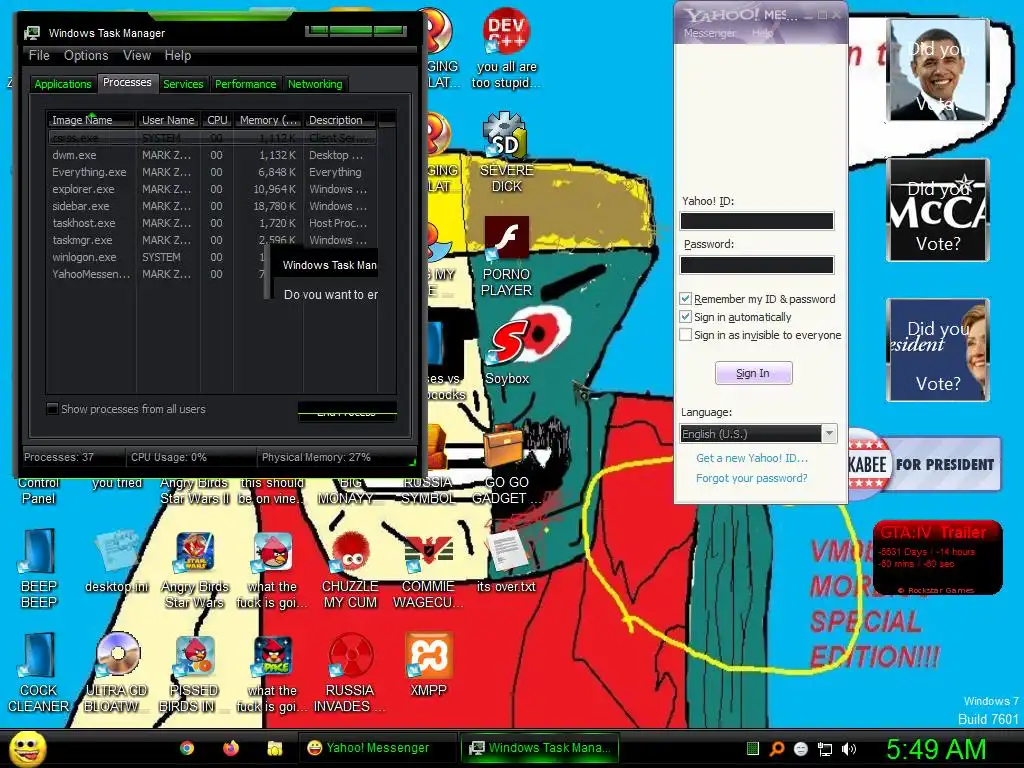
Task: Open the ULTRA CD BLOATW... disc icon
Action: pyautogui.click(x=118, y=654)
